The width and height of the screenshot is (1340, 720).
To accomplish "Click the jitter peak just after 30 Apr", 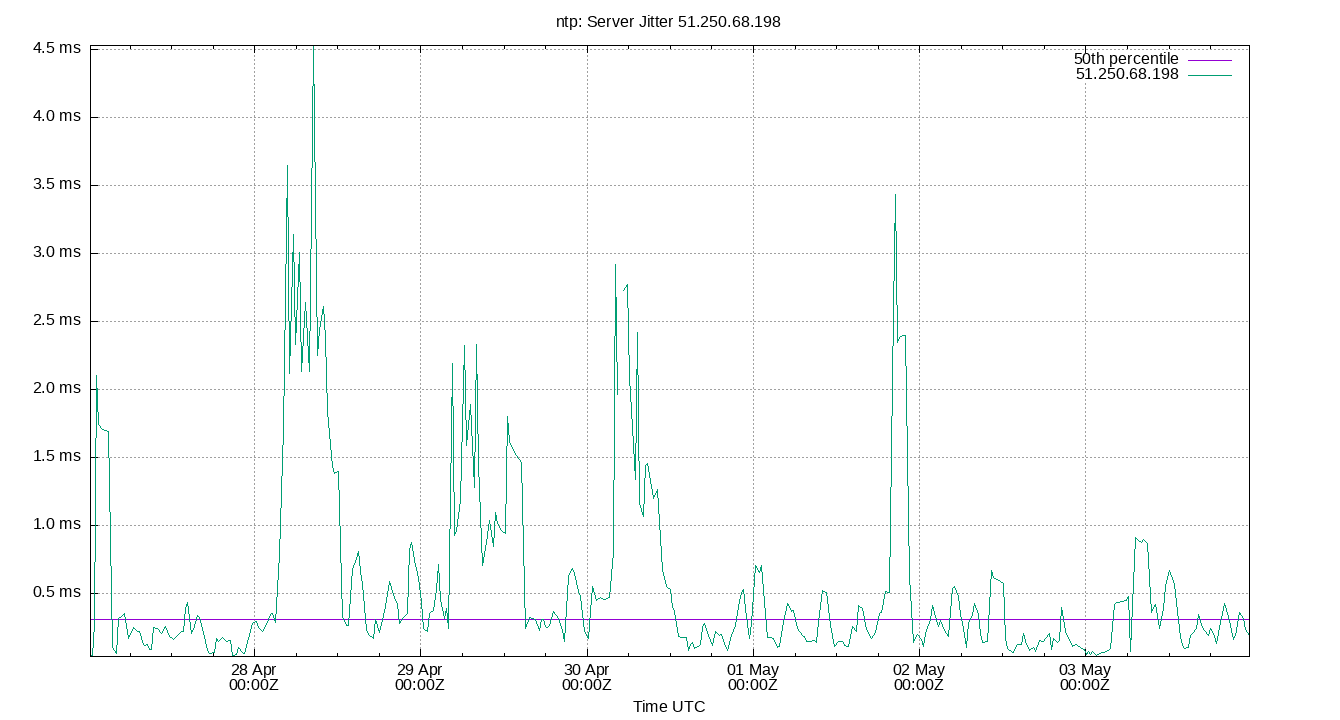I will 615,265.
